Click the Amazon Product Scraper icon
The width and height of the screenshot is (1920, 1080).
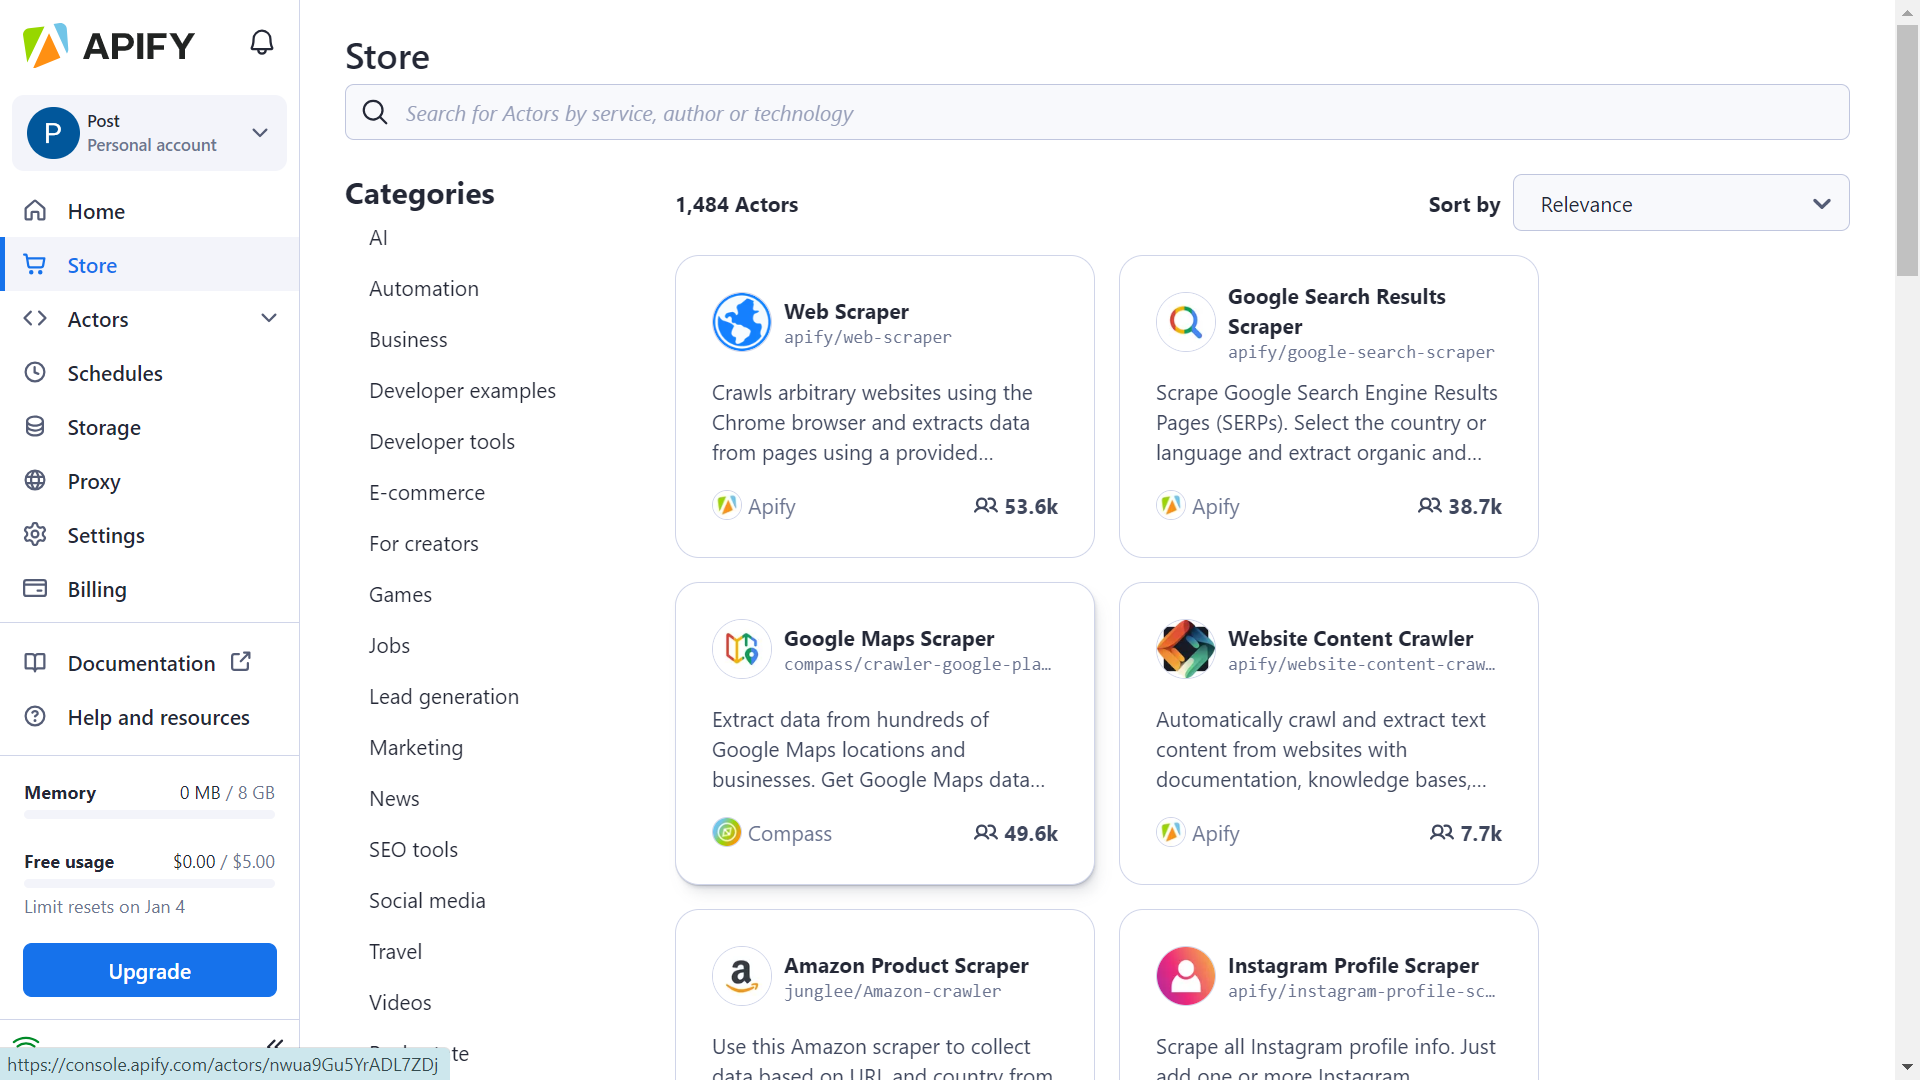[x=741, y=976]
